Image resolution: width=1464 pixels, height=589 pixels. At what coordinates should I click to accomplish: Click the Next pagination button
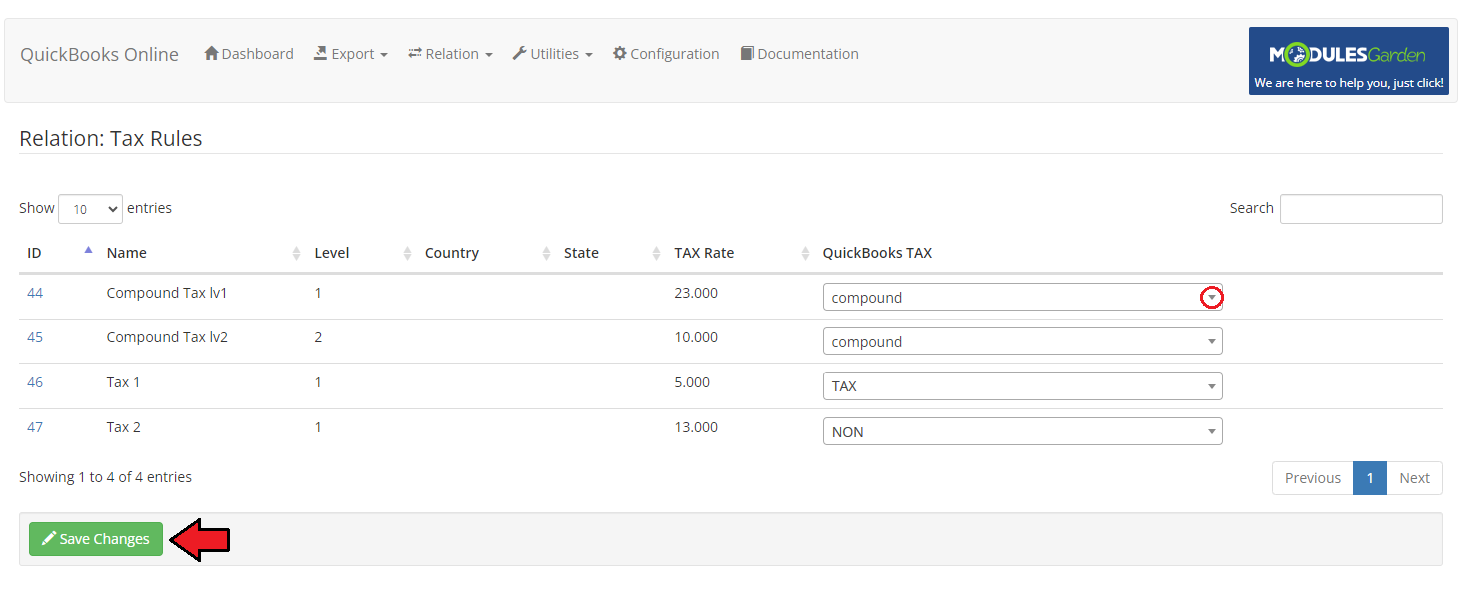click(x=1414, y=478)
